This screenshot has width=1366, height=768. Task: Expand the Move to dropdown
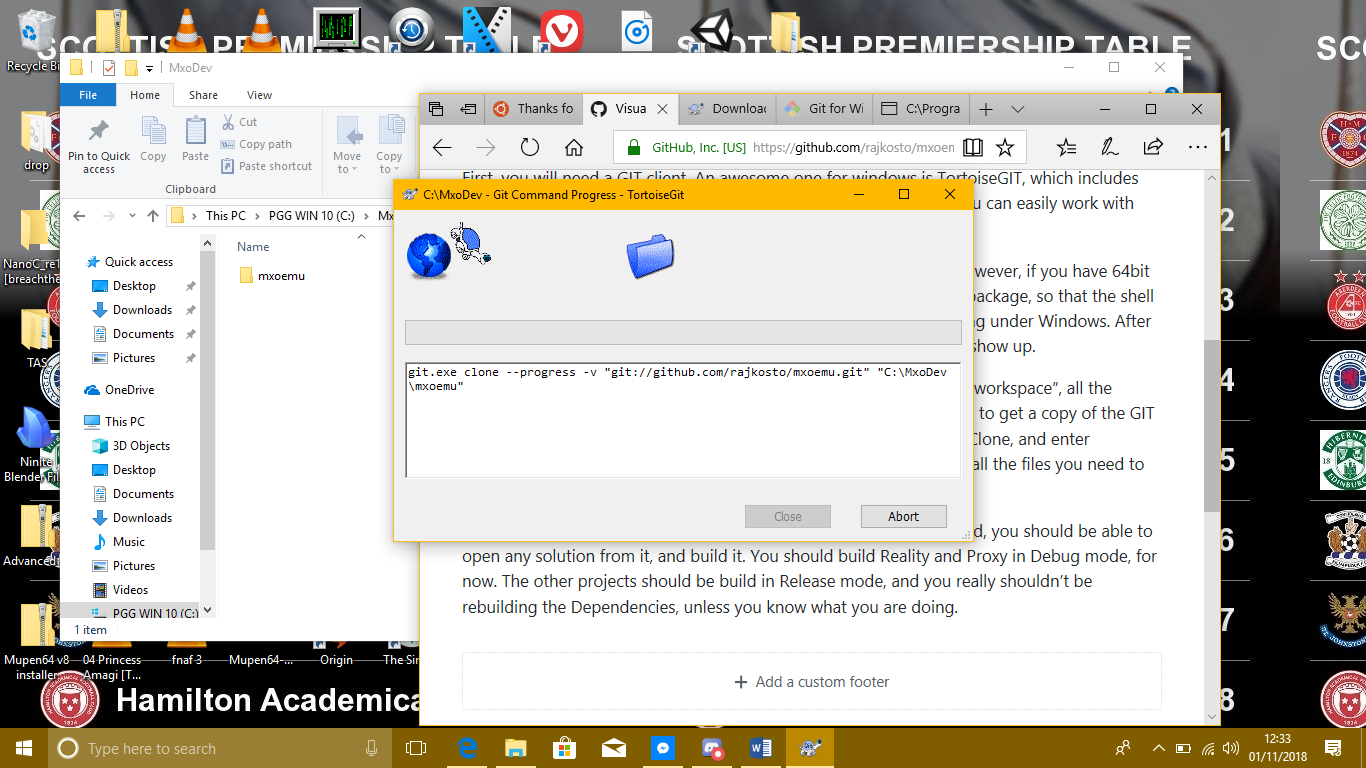347,169
